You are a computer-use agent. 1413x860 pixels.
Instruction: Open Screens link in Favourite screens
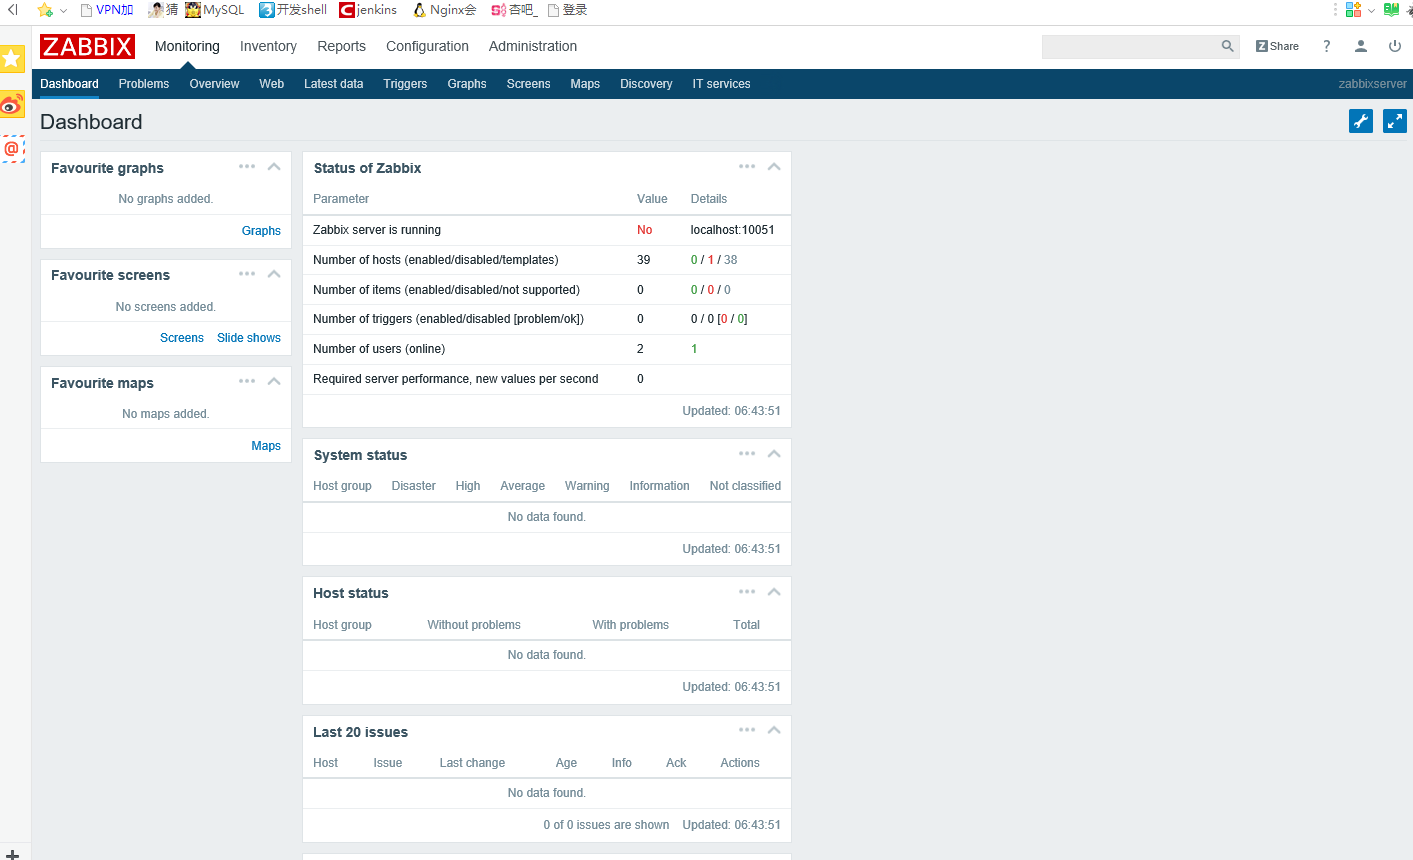click(x=182, y=338)
